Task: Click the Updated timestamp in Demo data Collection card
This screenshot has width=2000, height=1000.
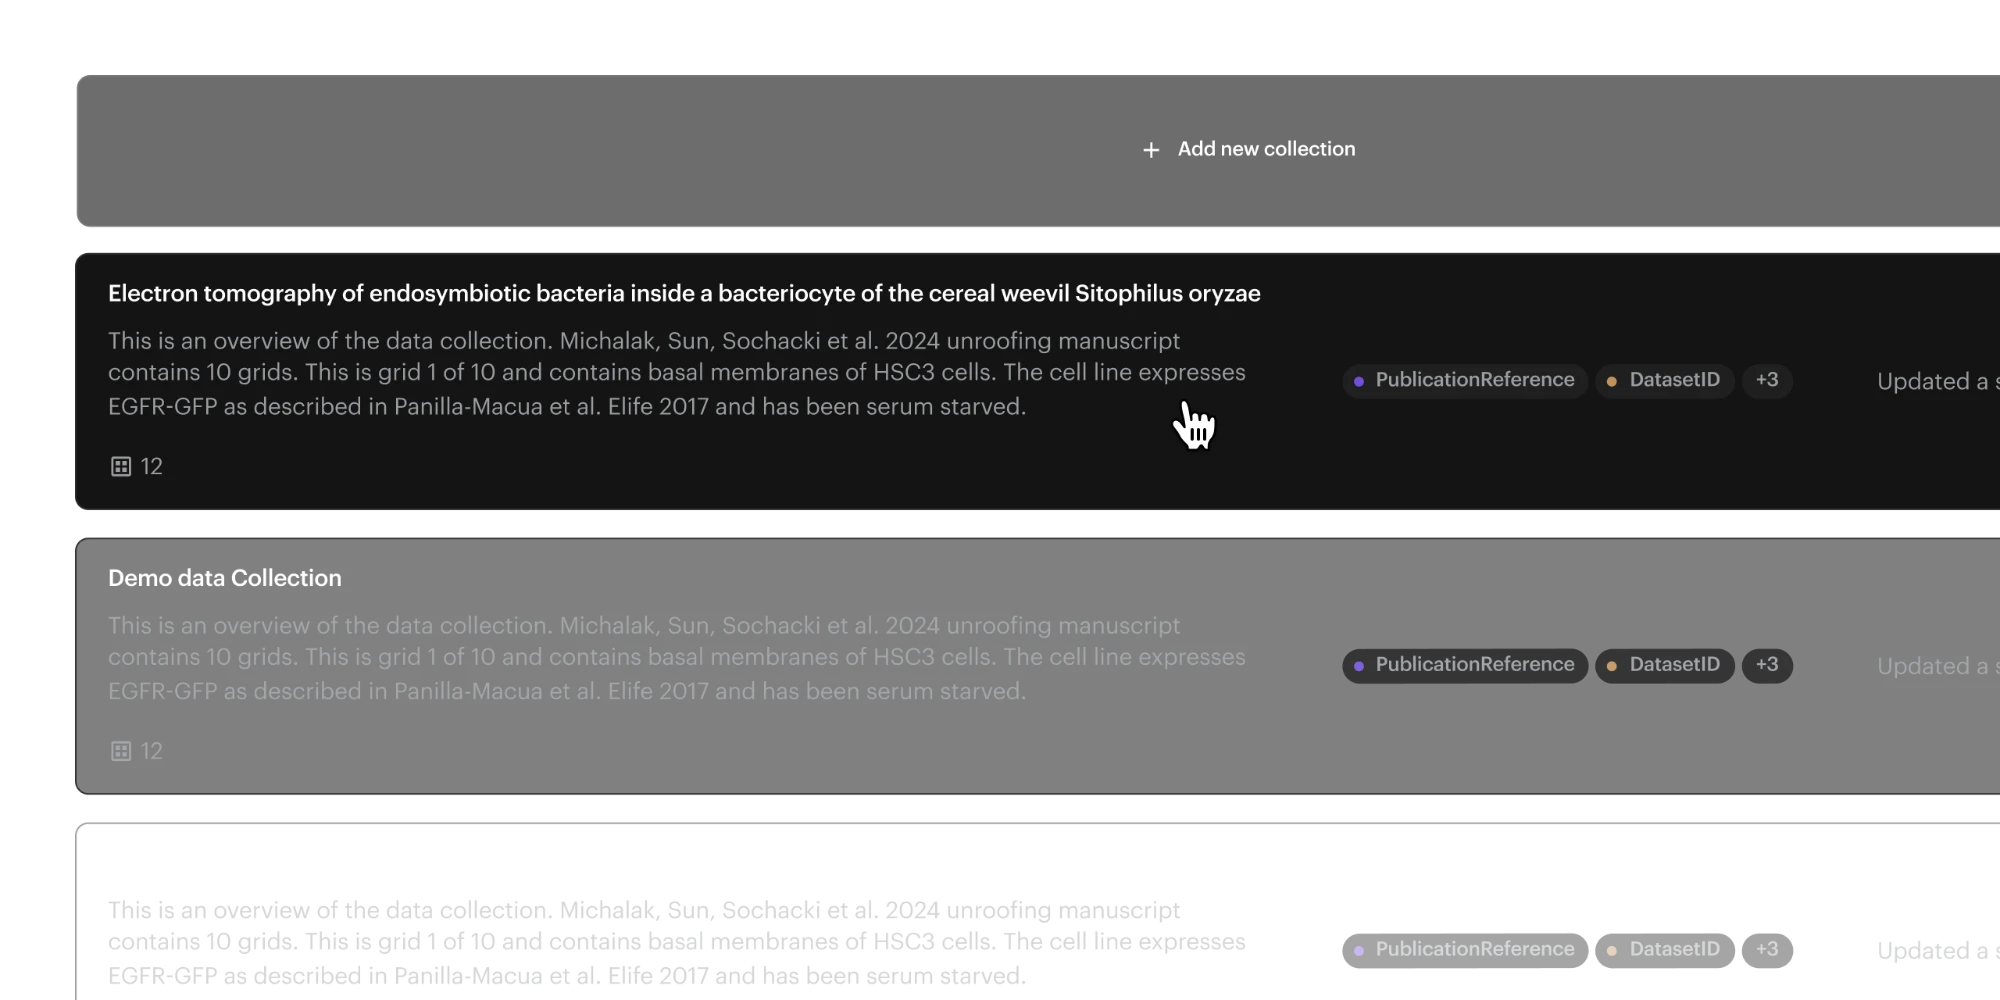Action: 1938,667
